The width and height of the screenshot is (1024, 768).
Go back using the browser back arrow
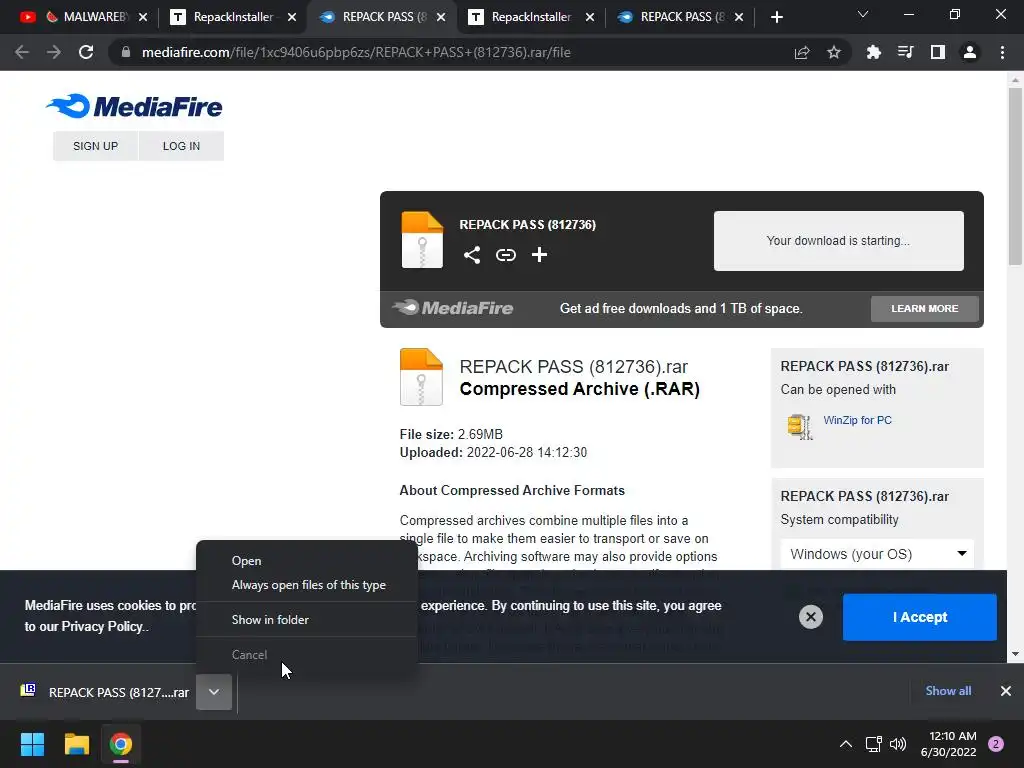coord(22,52)
